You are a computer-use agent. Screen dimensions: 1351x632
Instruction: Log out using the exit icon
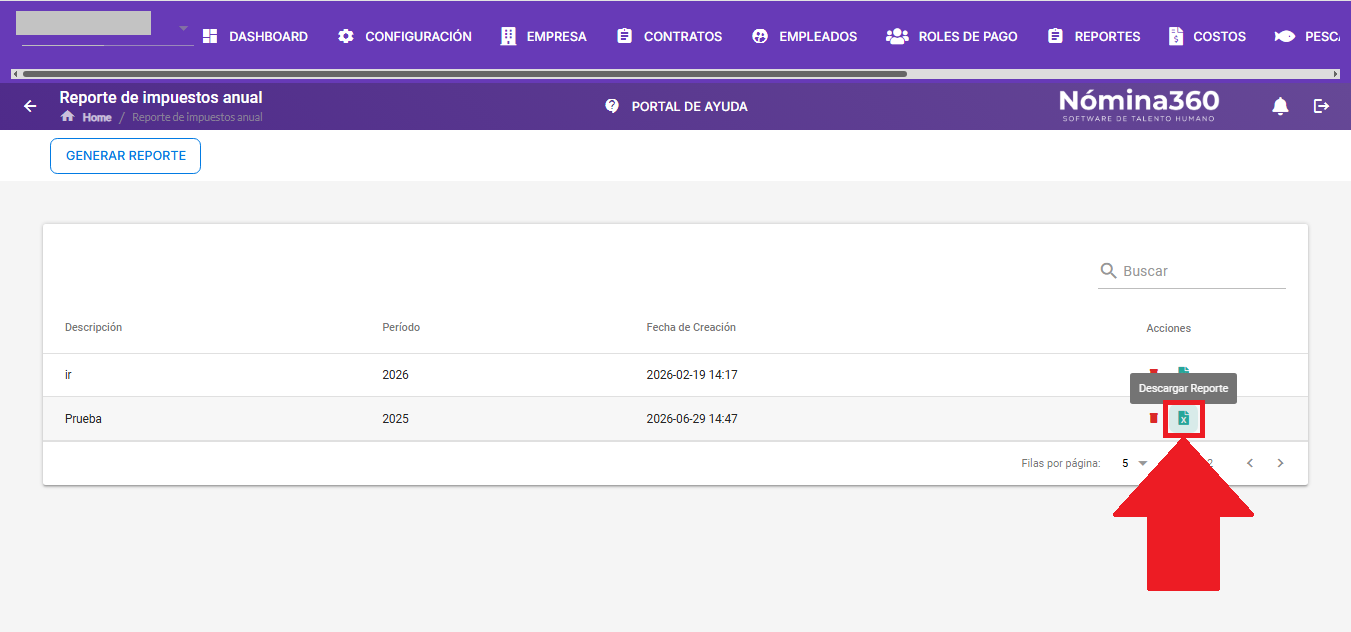pos(1322,106)
